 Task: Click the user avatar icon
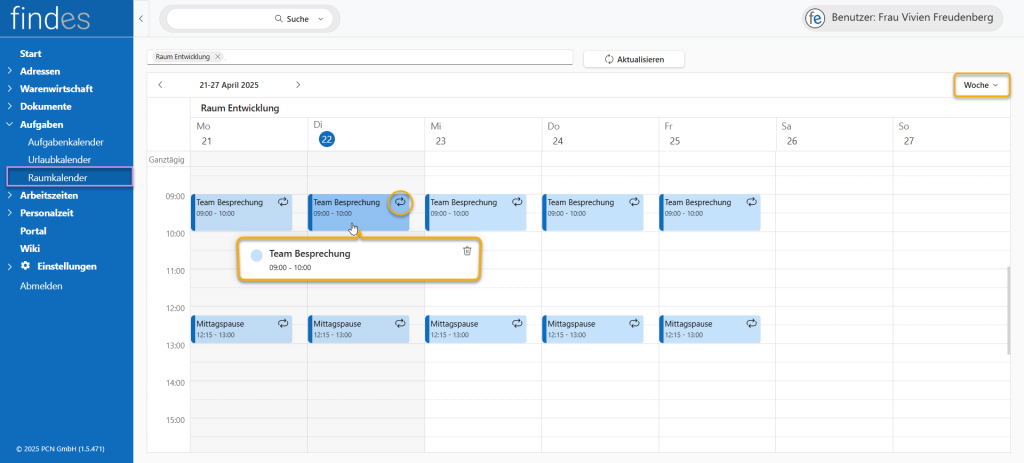click(816, 19)
